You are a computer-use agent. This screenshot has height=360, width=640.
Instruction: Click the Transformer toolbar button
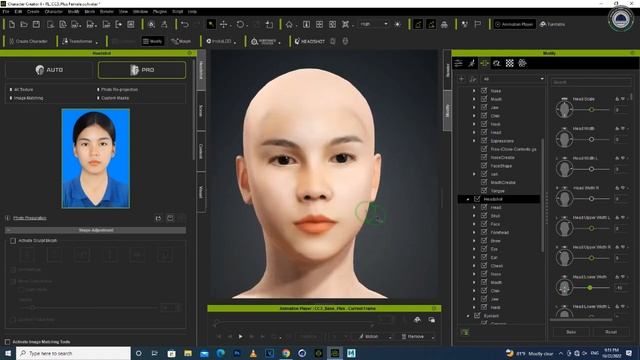(x=78, y=41)
